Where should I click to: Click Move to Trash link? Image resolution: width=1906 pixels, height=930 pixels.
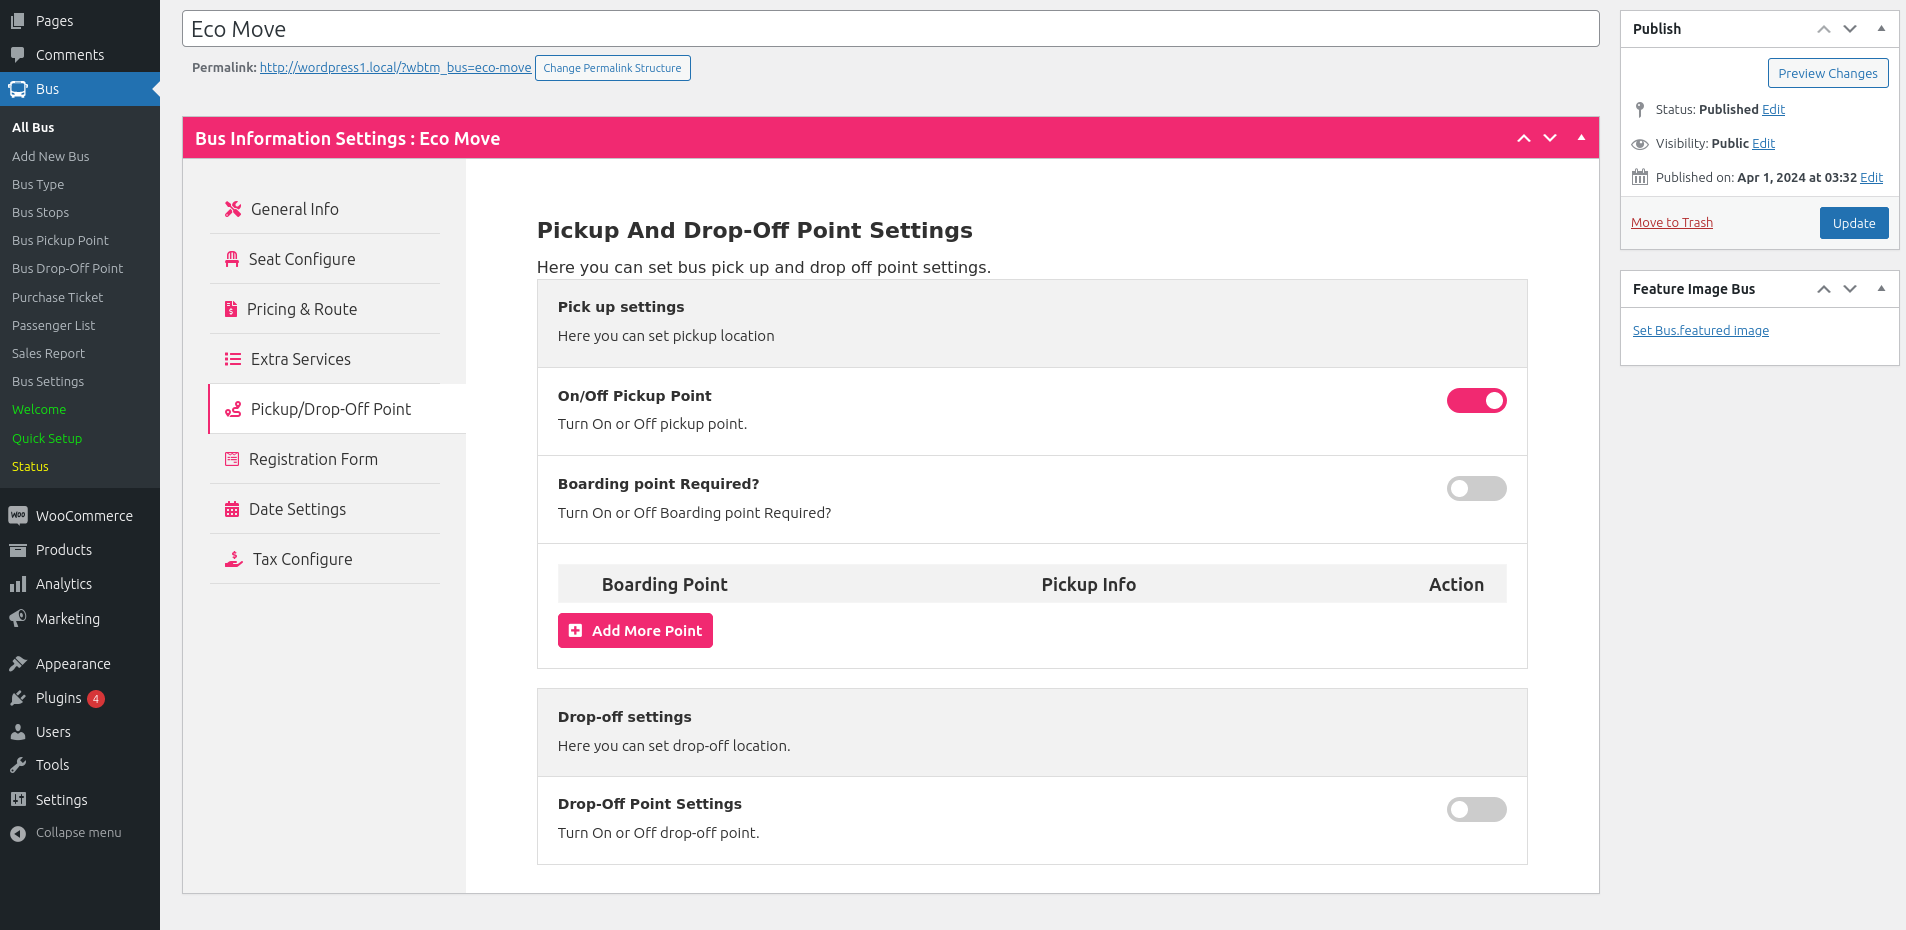(1672, 222)
